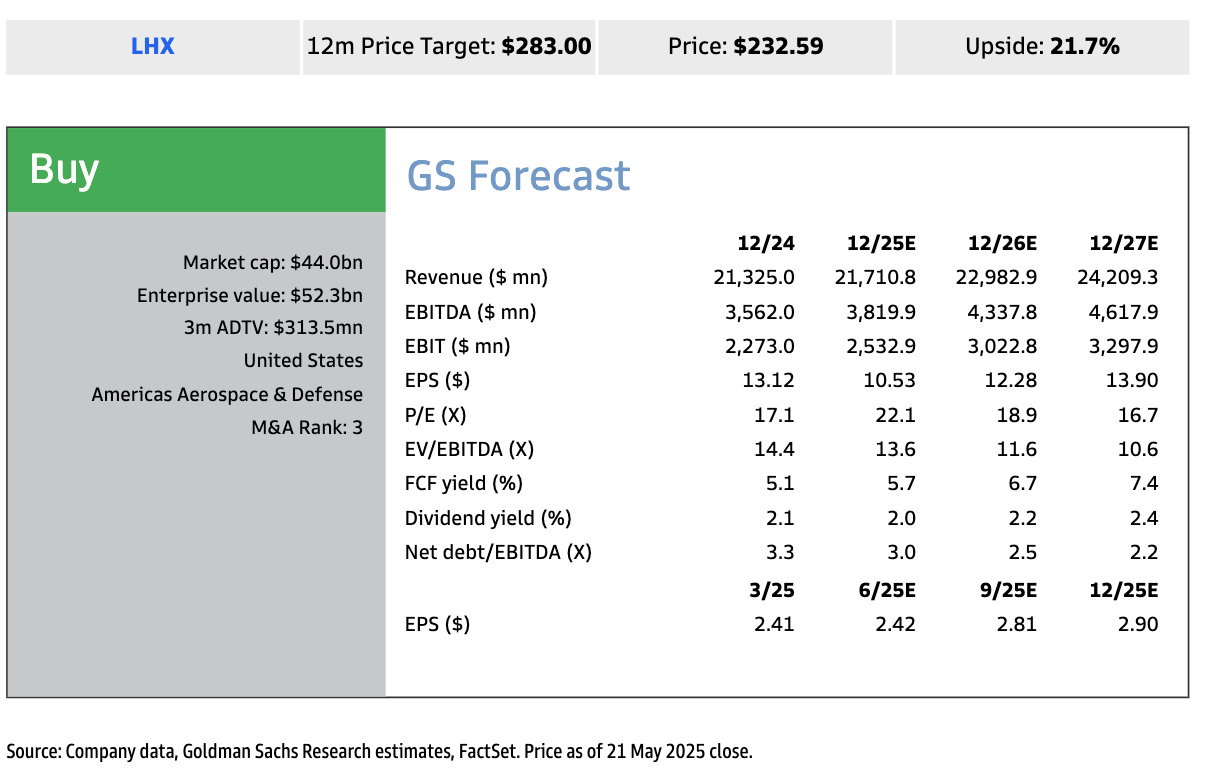1212x782 pixels.
Task: Select the 3/25 quarterly EPS value 2.41
Action: [x=776, y=625]
